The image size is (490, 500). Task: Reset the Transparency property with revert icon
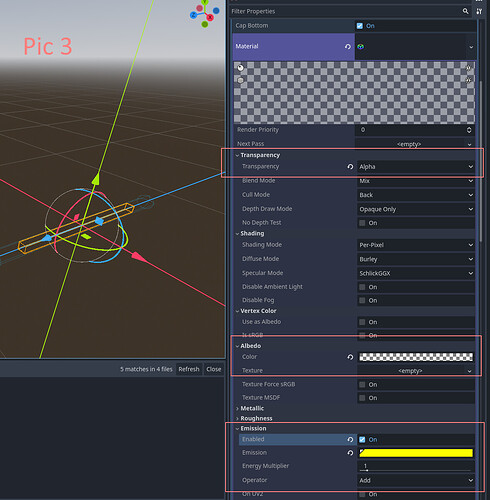pos(350,167)
